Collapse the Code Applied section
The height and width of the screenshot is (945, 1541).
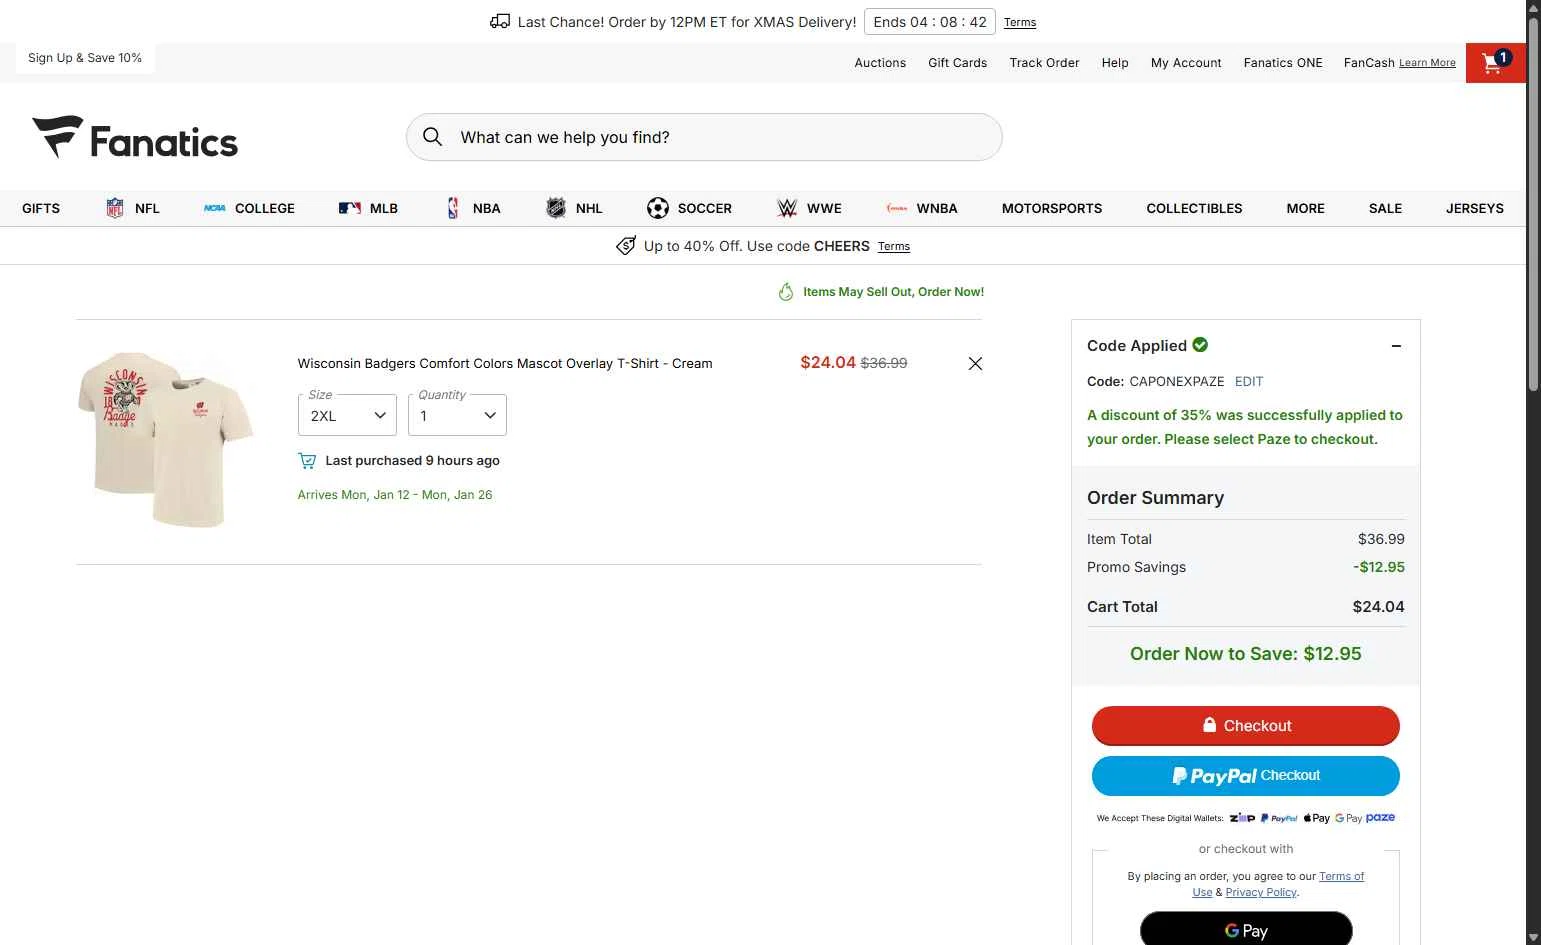(x=1396, y=346)
